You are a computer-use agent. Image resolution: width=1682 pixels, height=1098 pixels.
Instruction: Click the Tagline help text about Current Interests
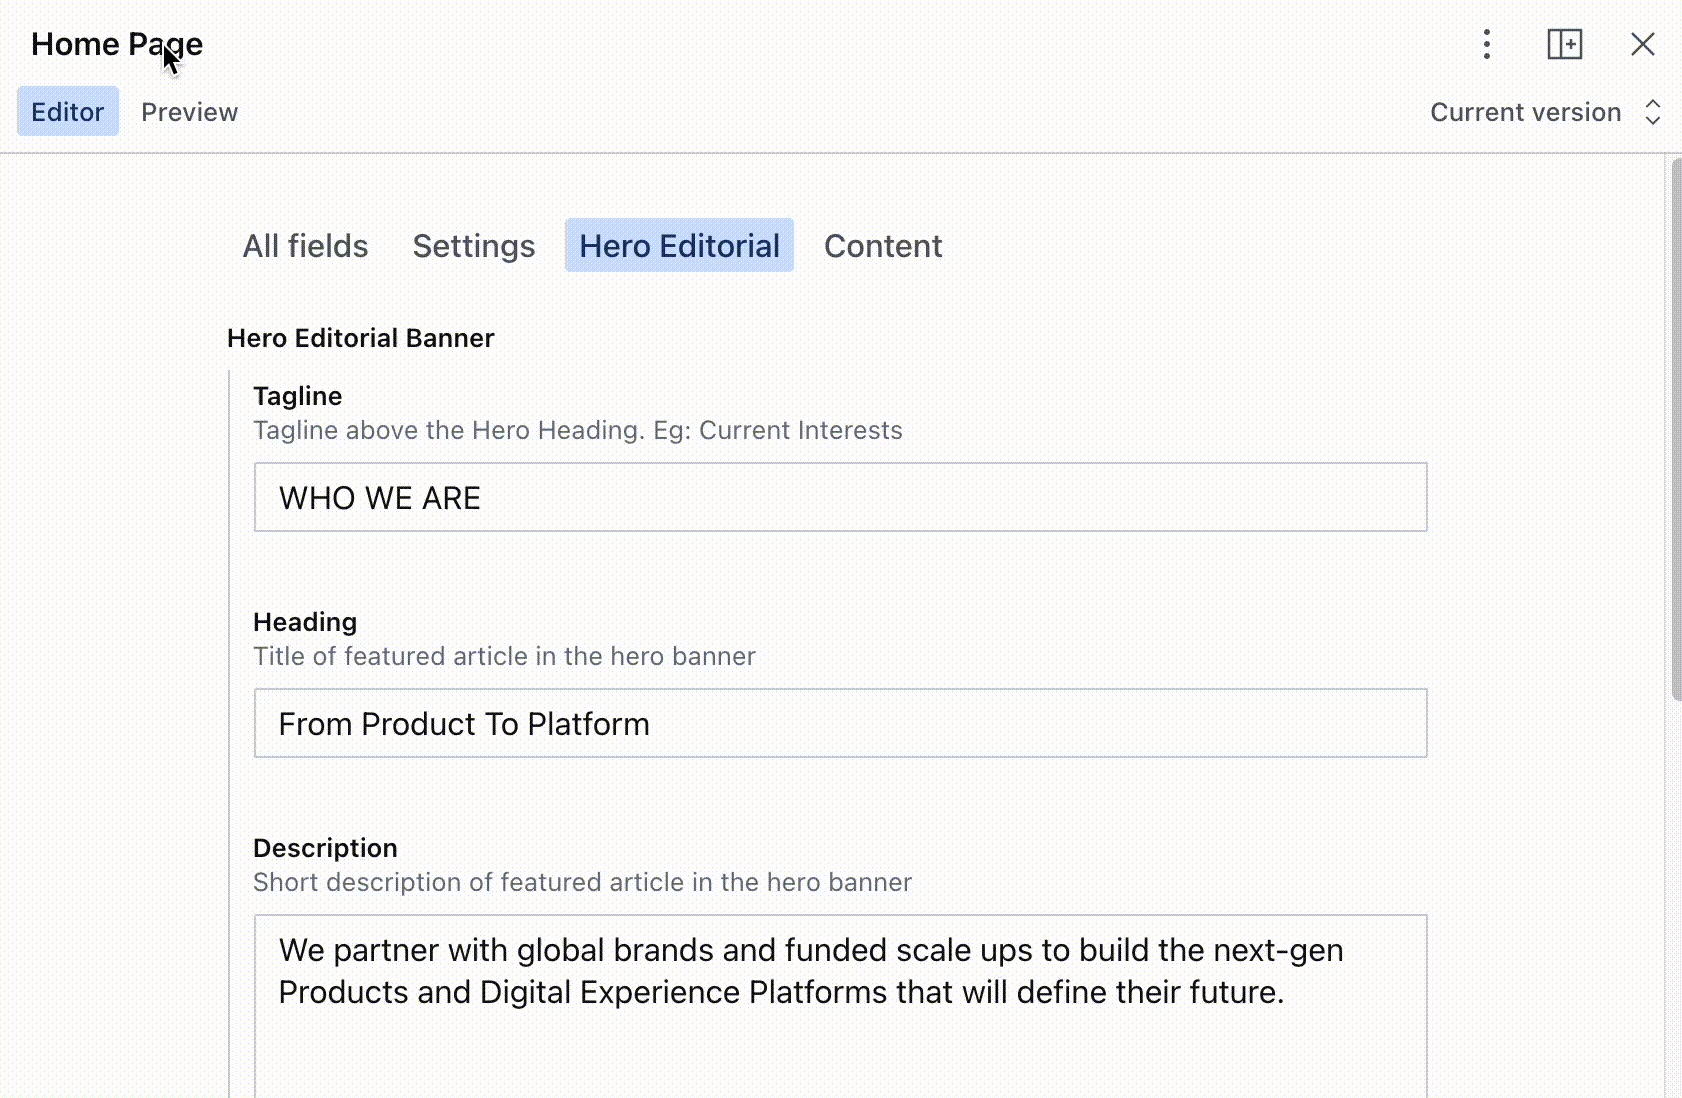(x=577, y=430)
